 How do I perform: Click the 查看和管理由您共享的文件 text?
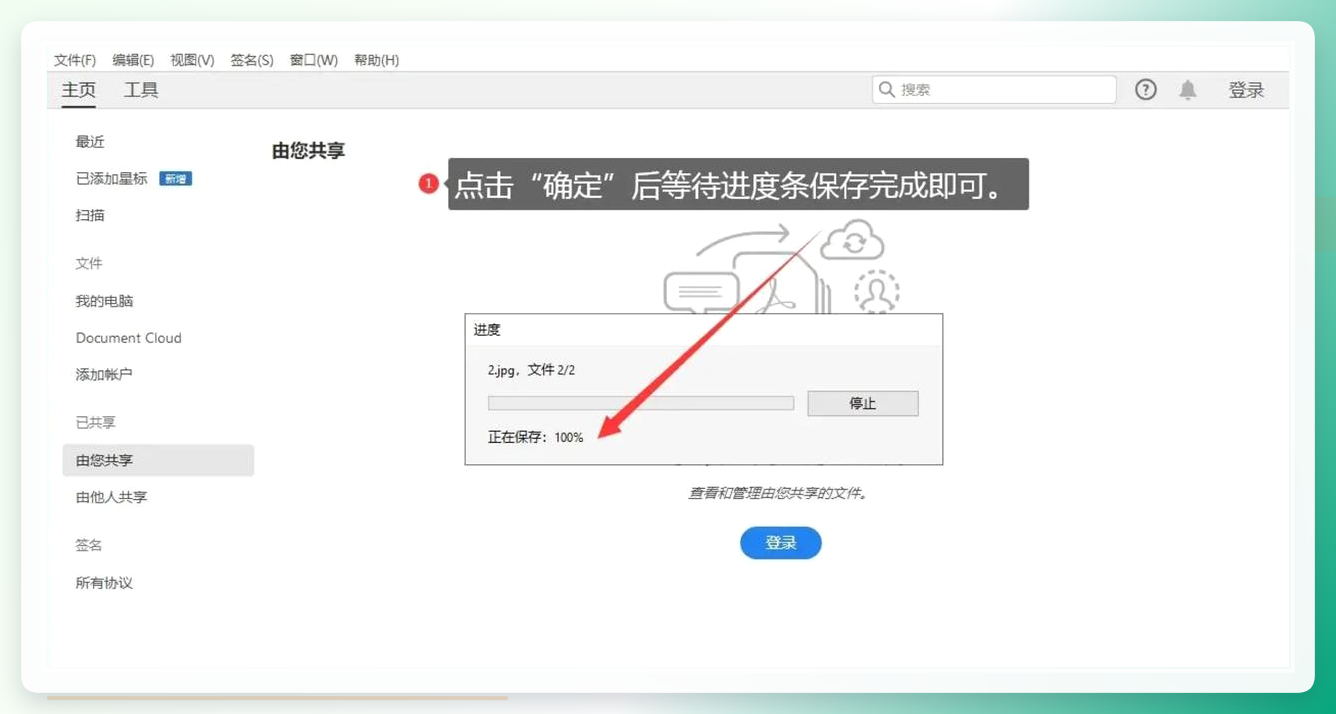pyautogui.click(x=778, y=493)
